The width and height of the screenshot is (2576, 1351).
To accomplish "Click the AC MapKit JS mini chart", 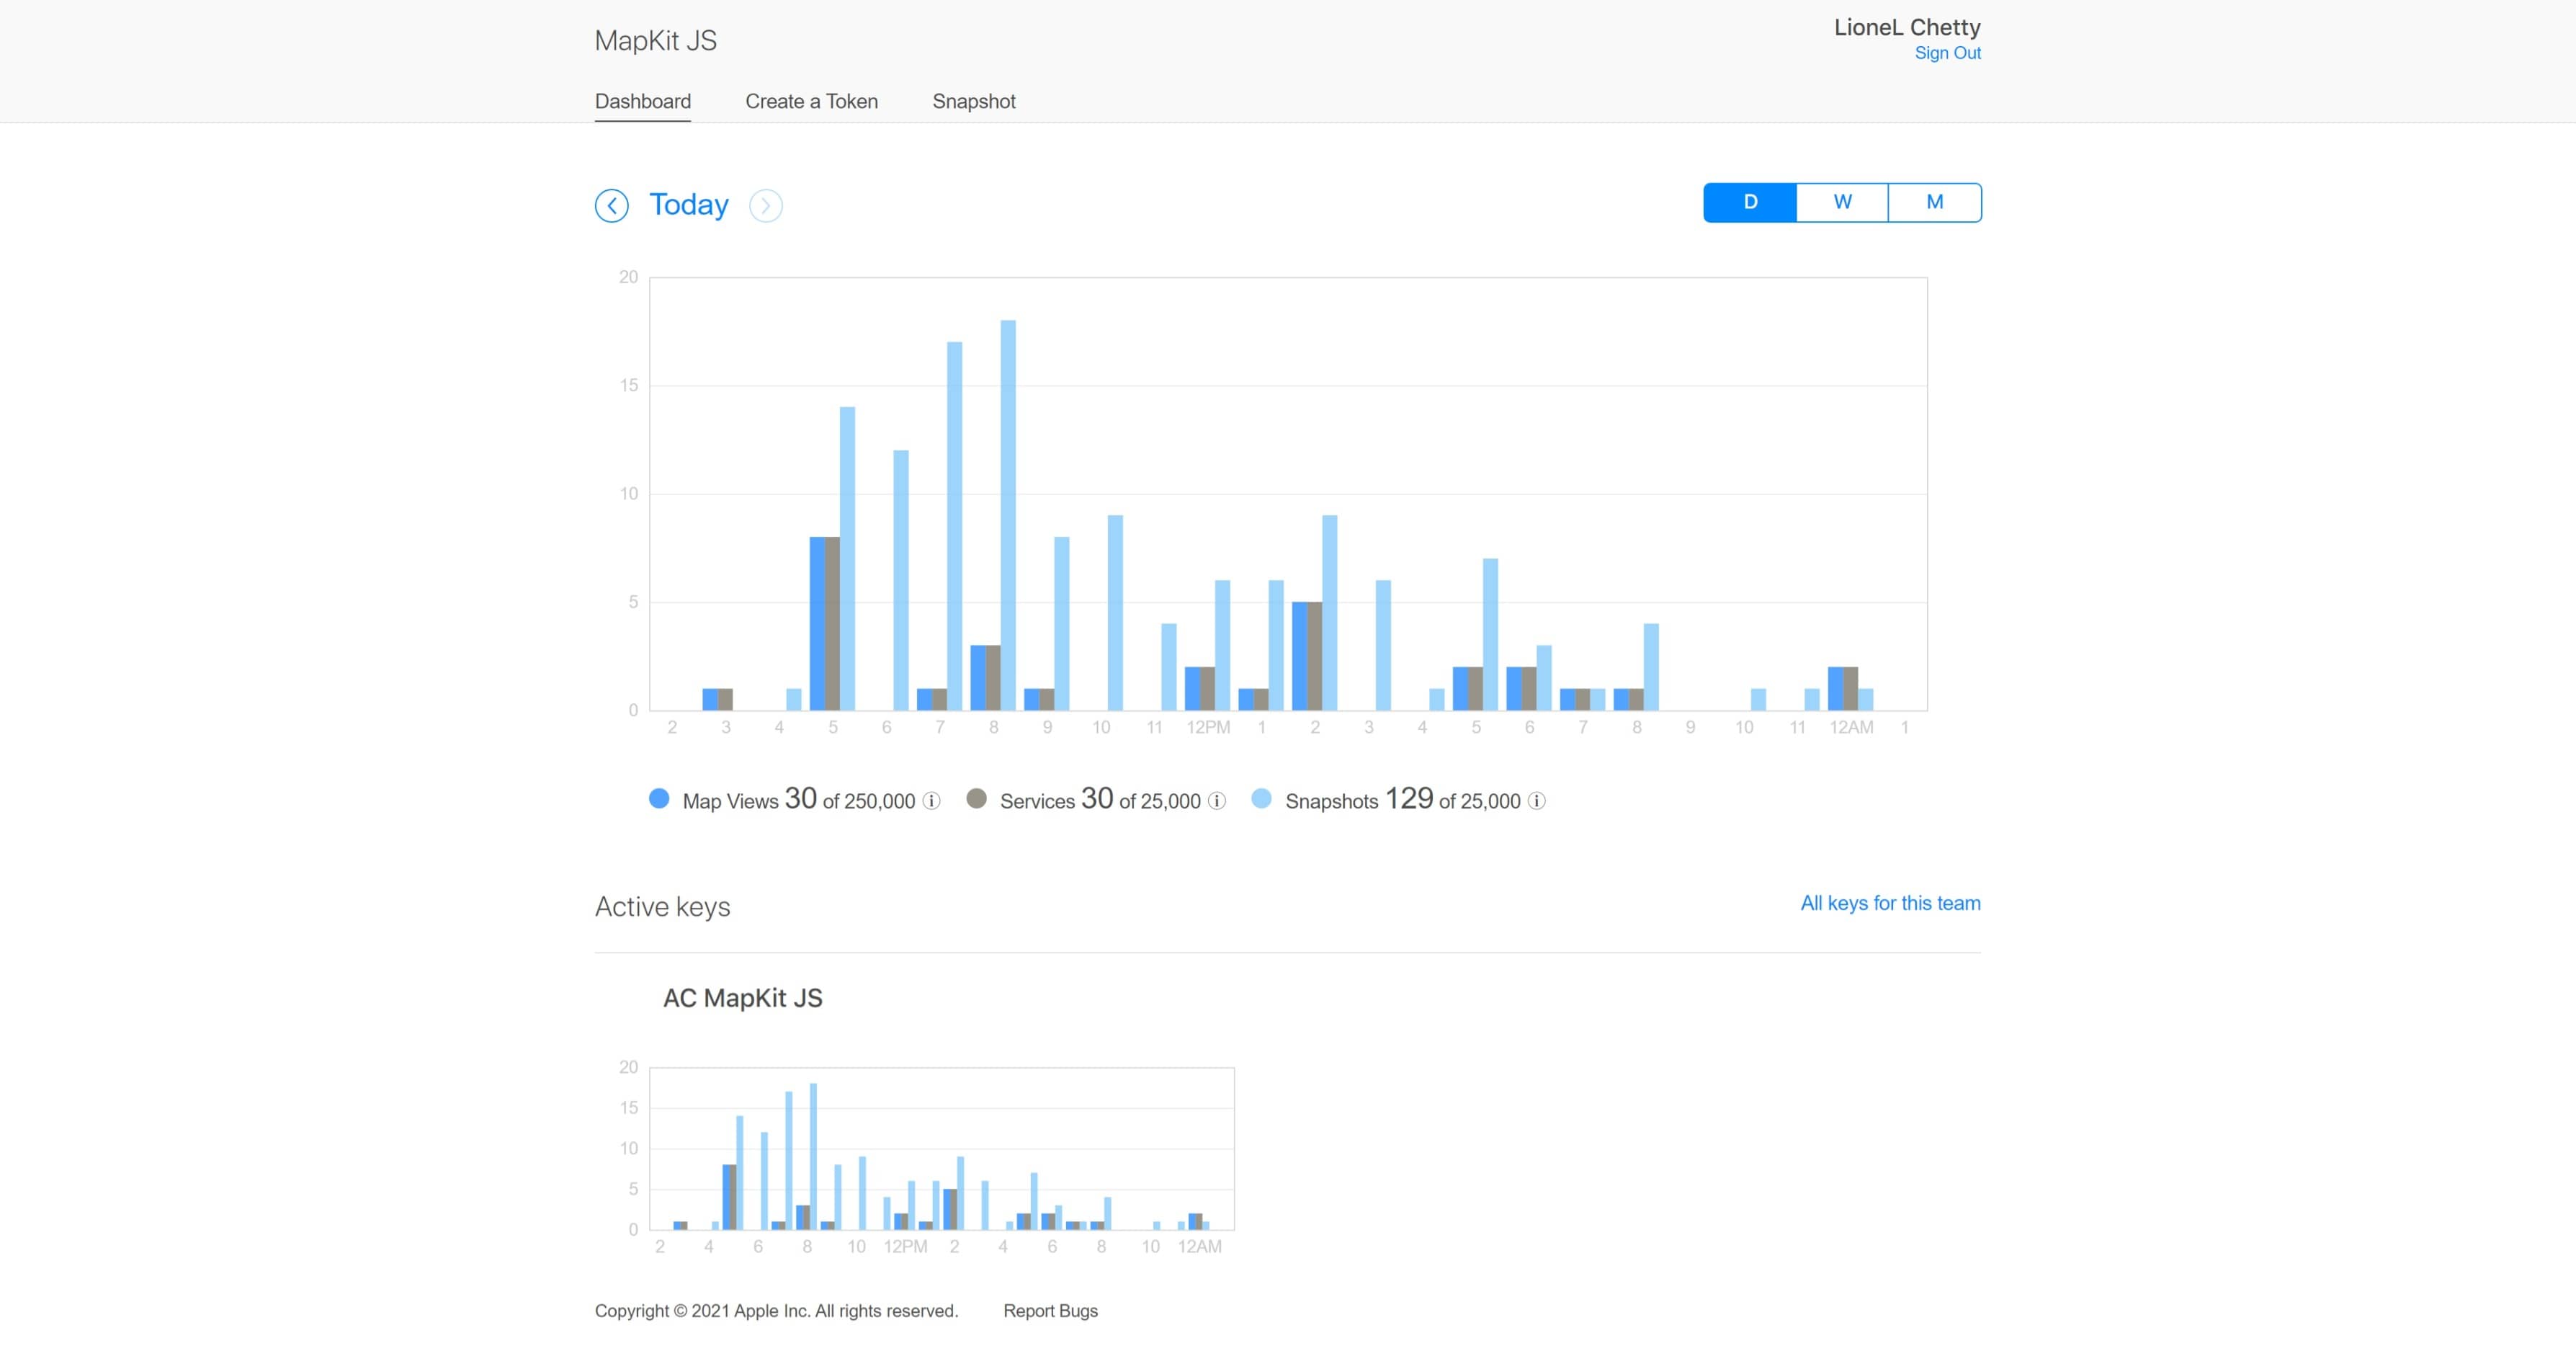I will pos(941,1148).
